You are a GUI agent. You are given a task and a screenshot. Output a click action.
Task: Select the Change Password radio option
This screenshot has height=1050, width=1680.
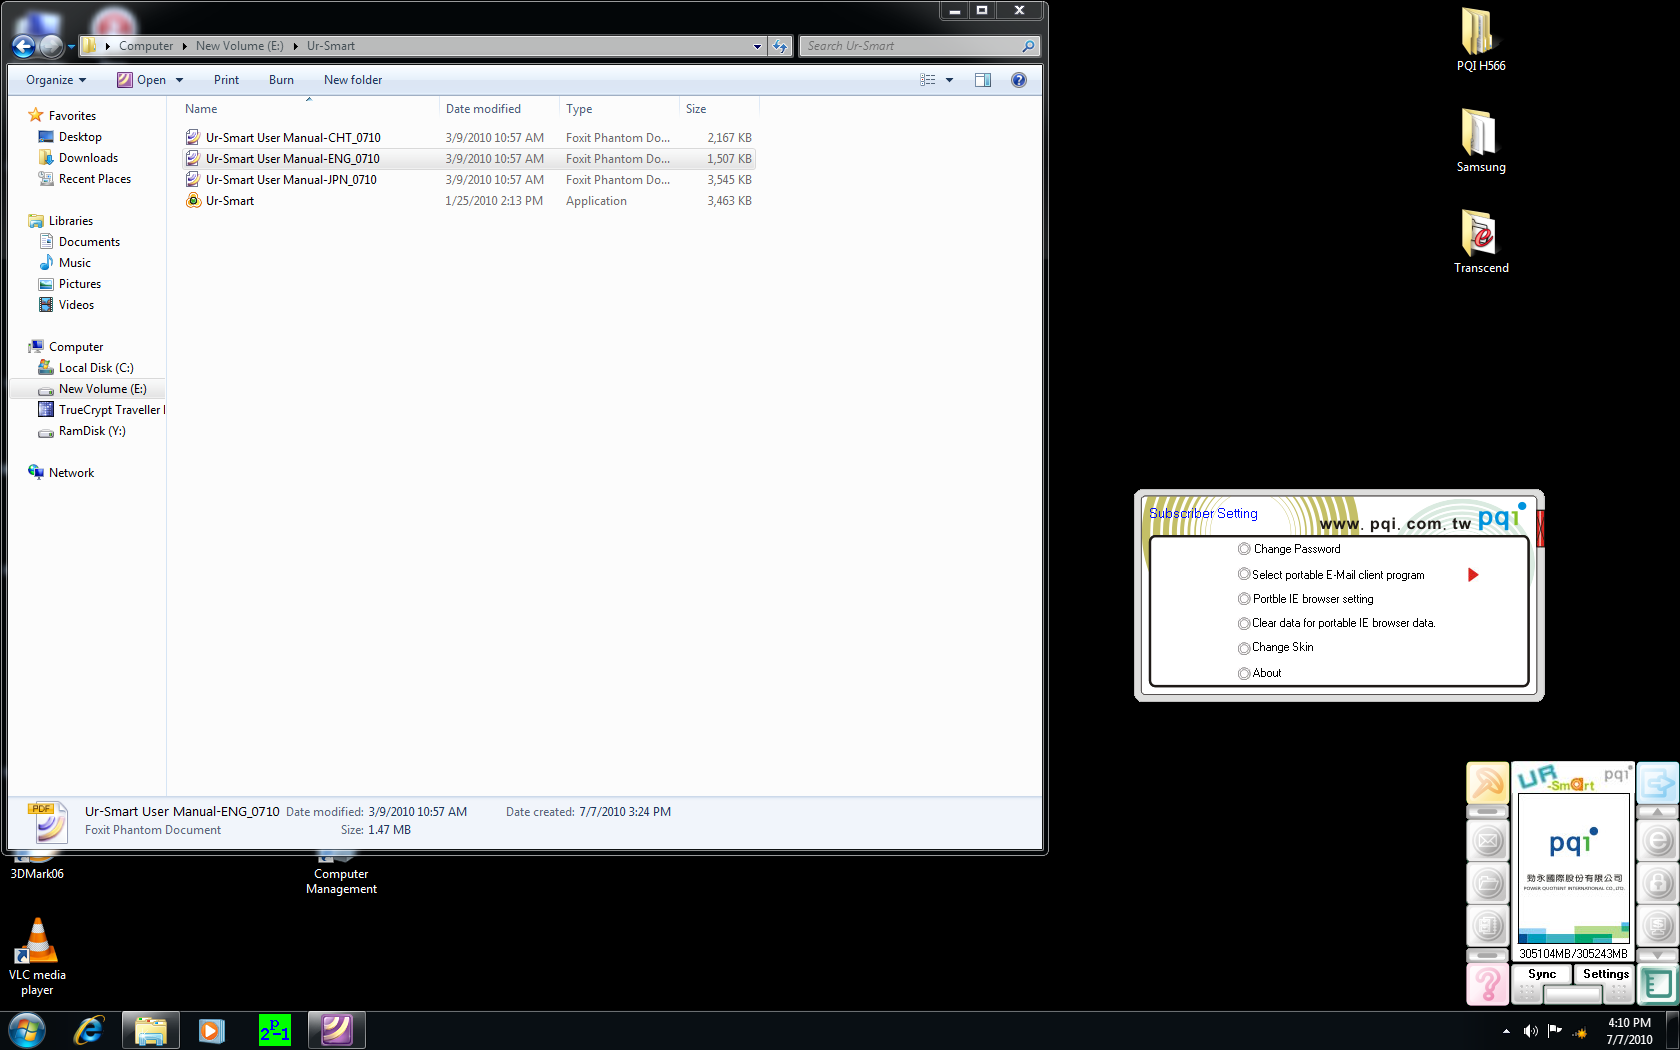tap(1244, 549)
